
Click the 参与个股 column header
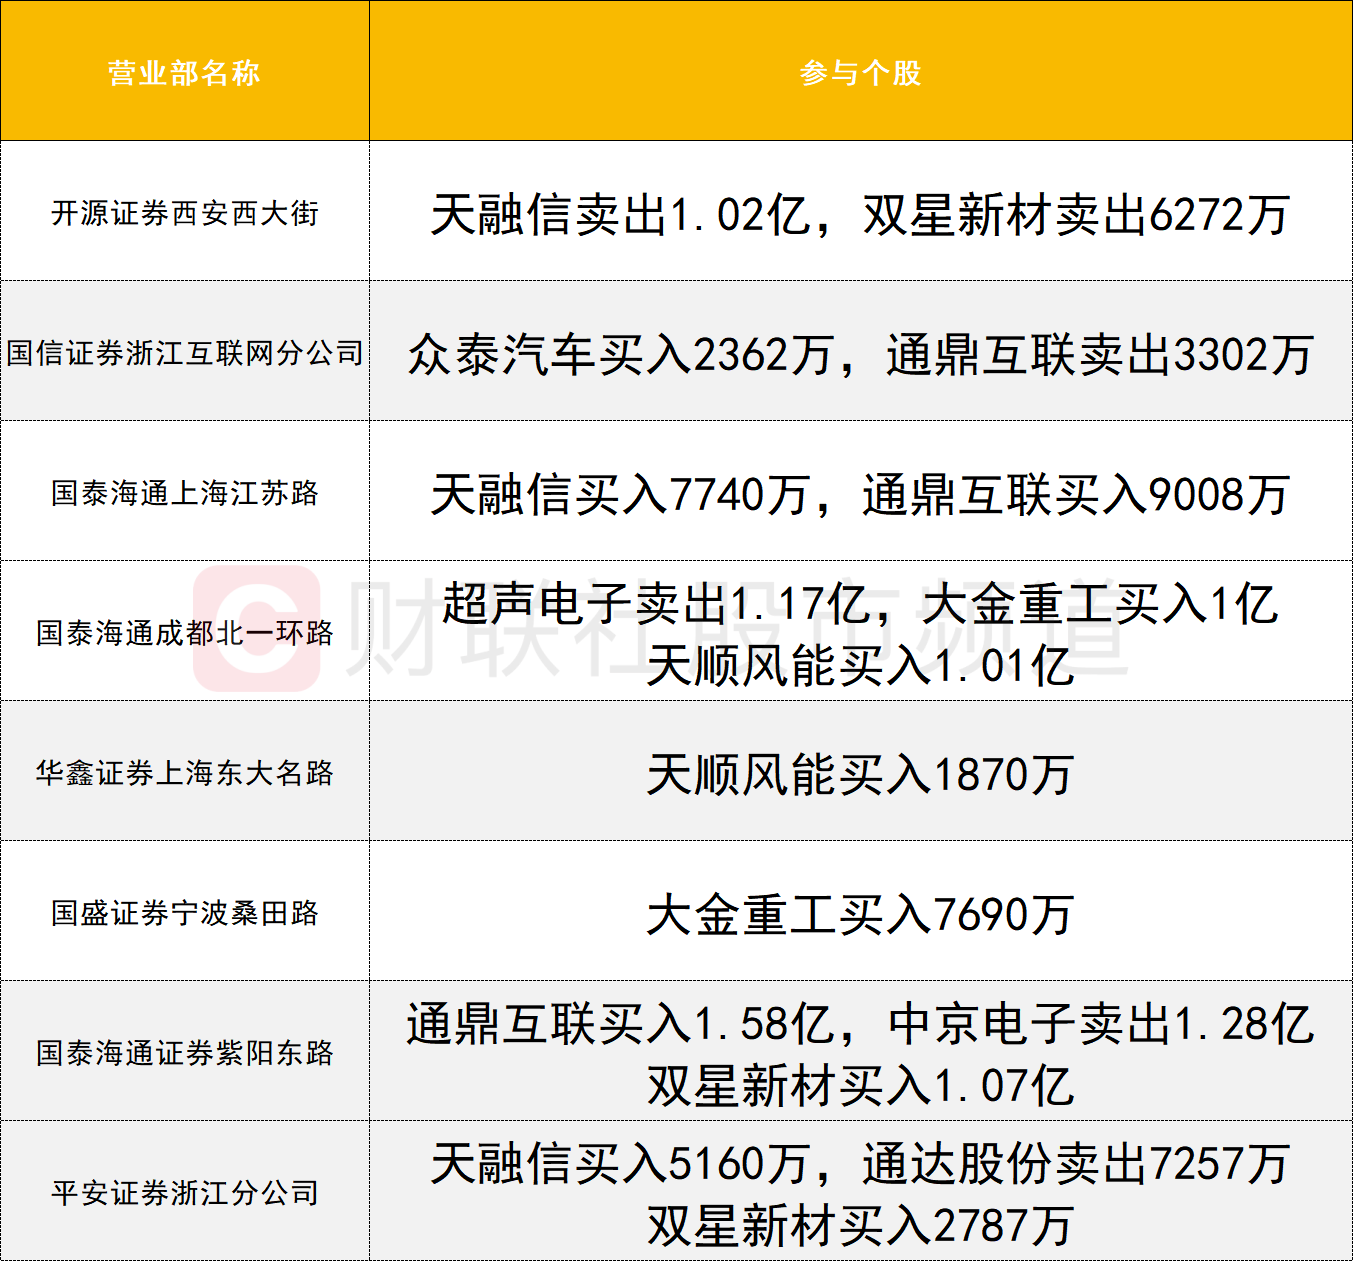coord(861,72)
